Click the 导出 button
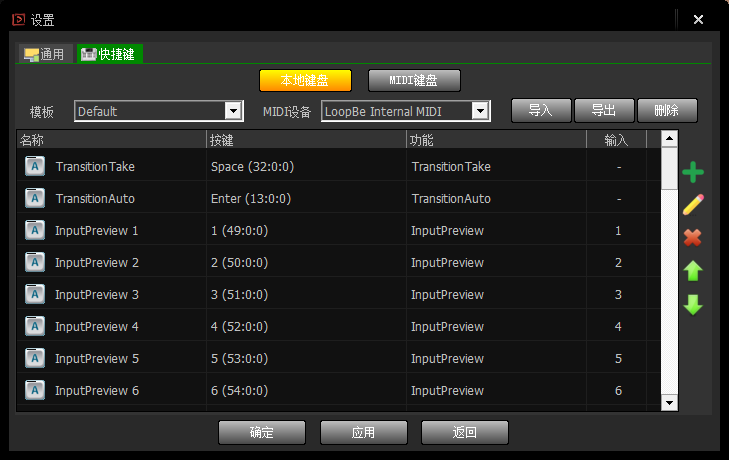 coord(603,111)
